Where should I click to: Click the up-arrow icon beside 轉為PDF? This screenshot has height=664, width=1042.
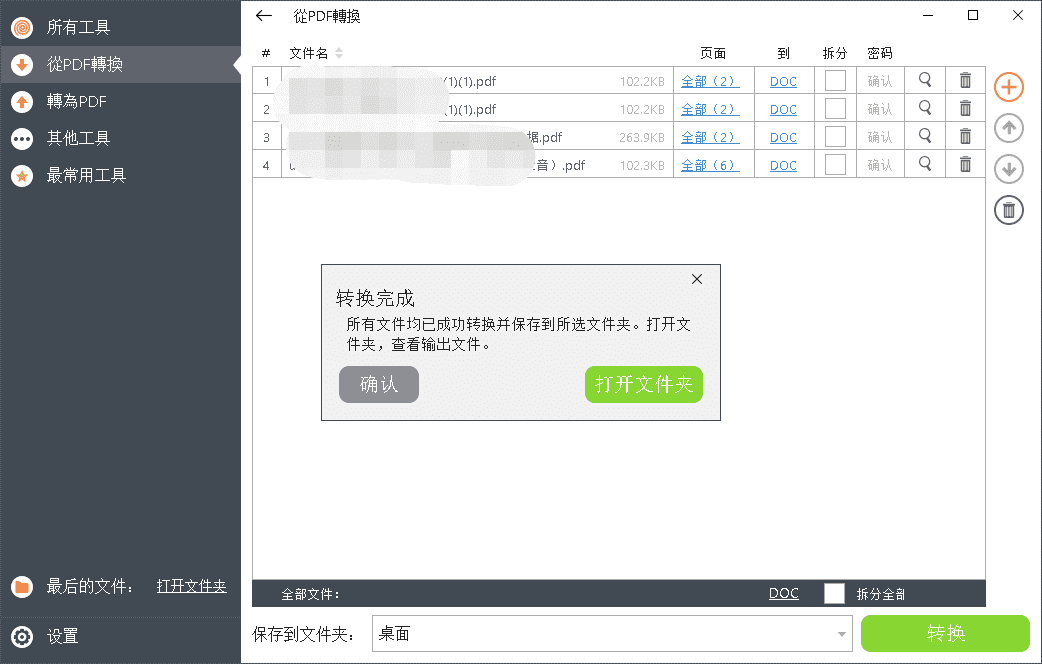click(22, 101)
